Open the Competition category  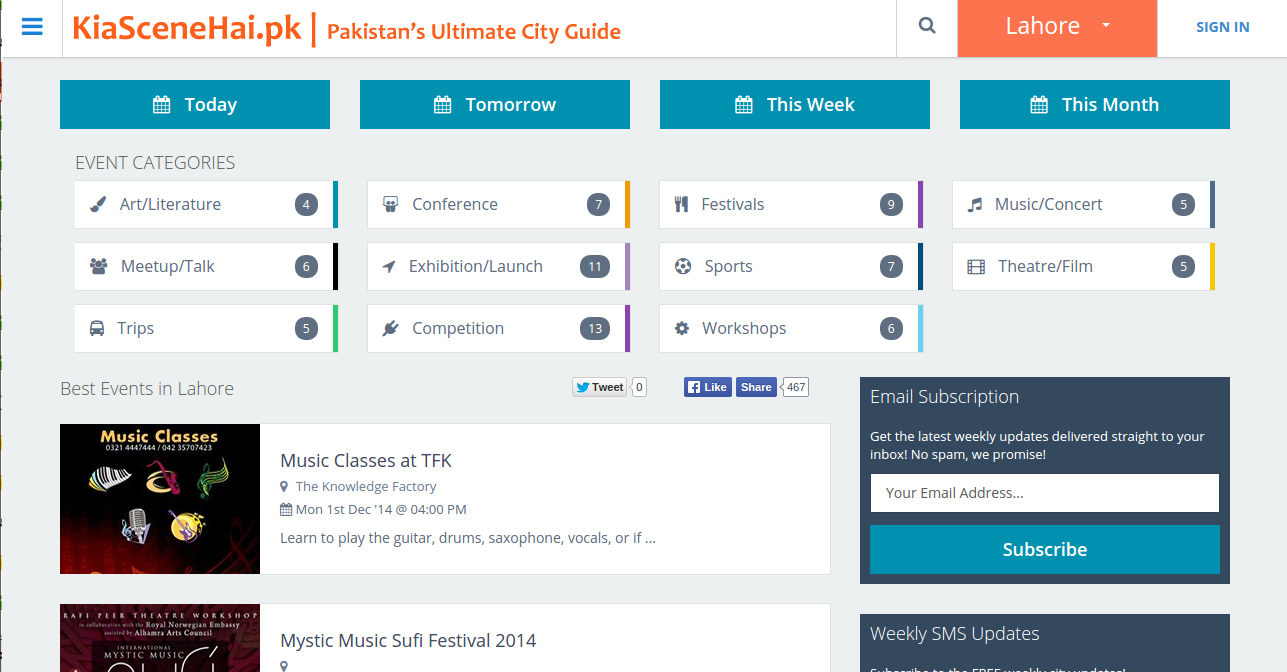point(499,329)
